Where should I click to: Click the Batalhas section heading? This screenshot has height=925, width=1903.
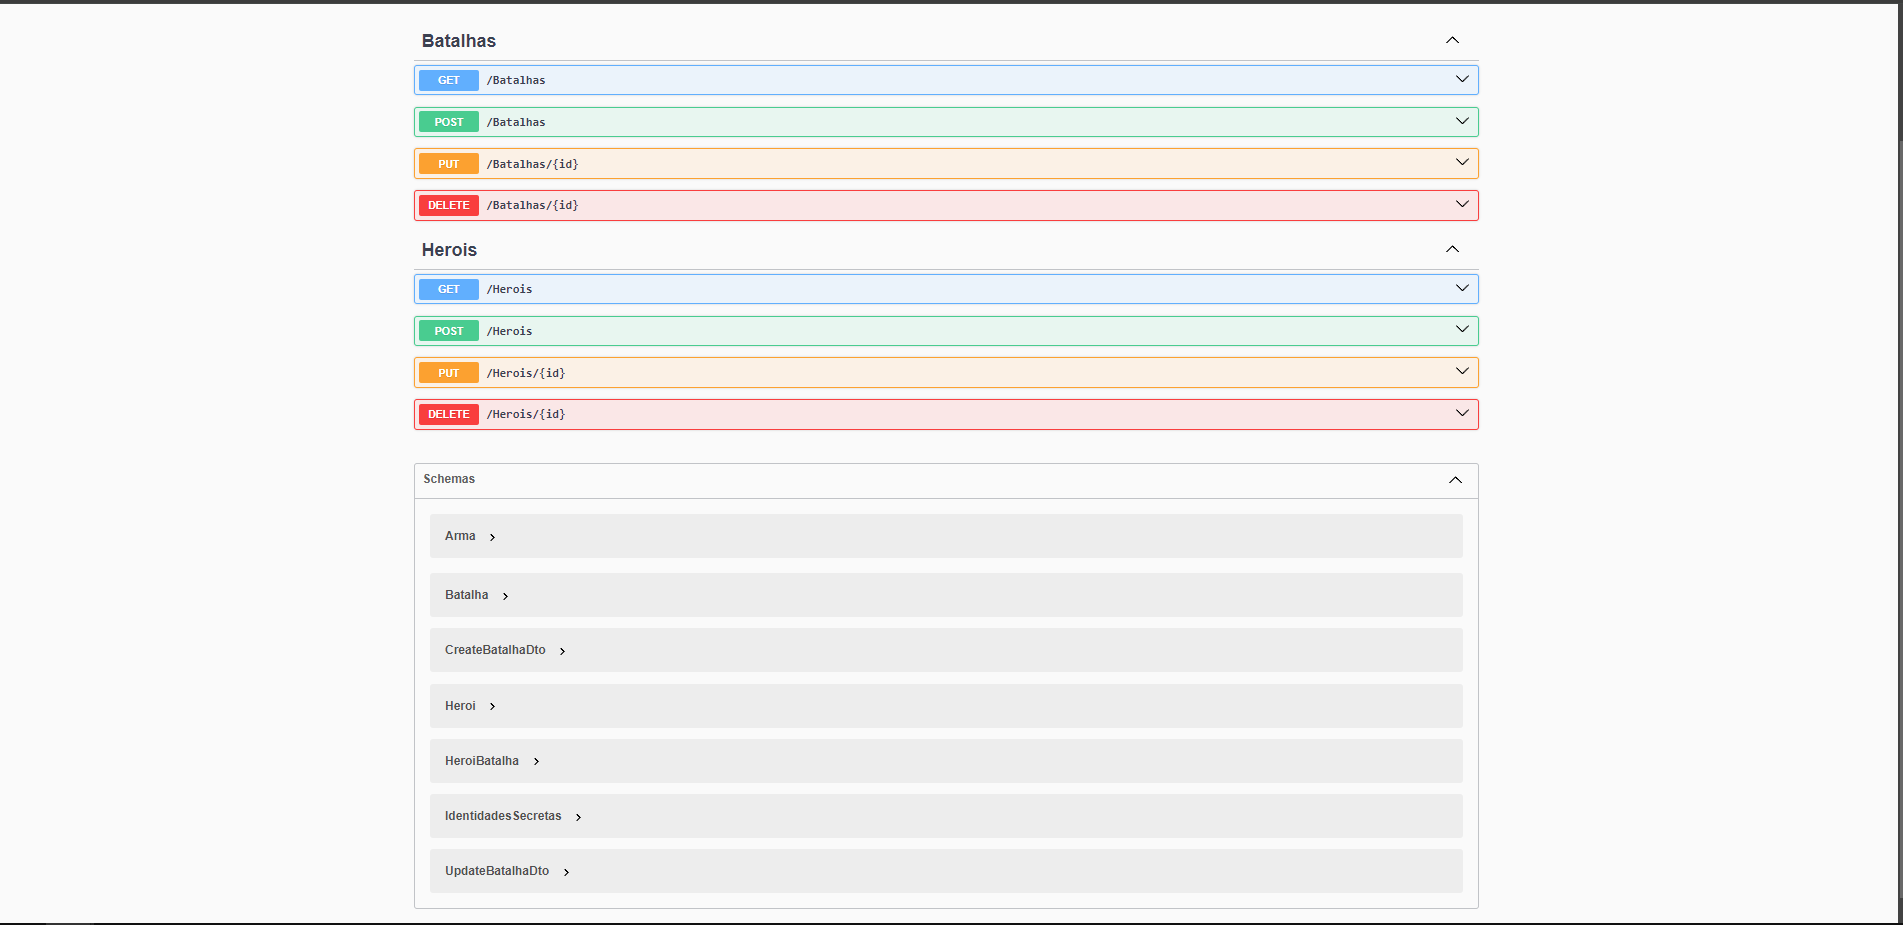pos(459,41)
